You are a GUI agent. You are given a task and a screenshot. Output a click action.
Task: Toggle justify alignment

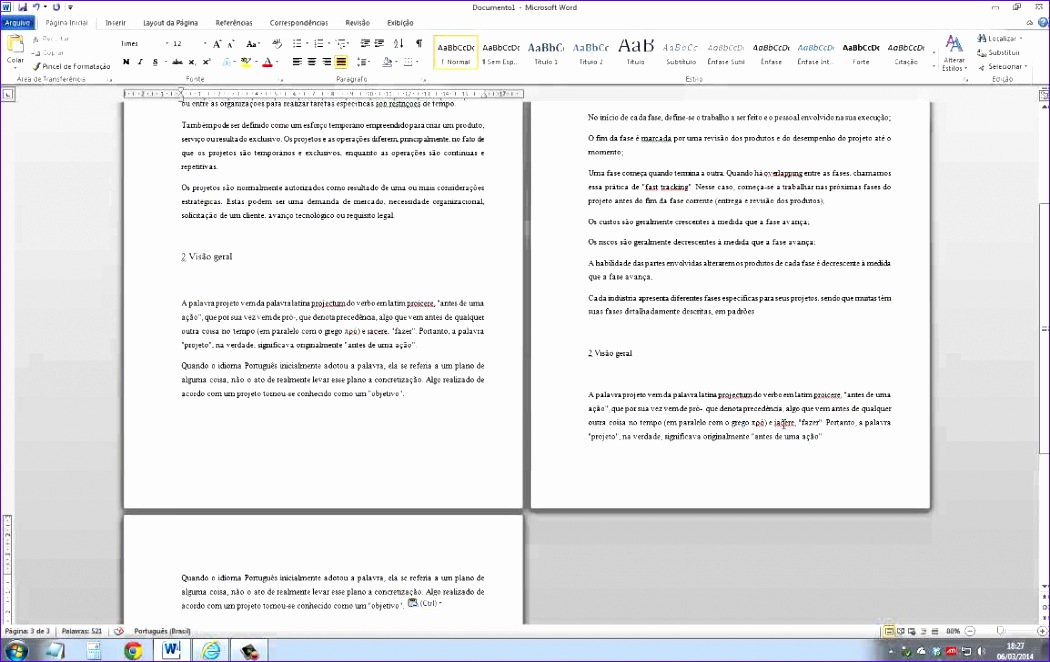(341, 62)
